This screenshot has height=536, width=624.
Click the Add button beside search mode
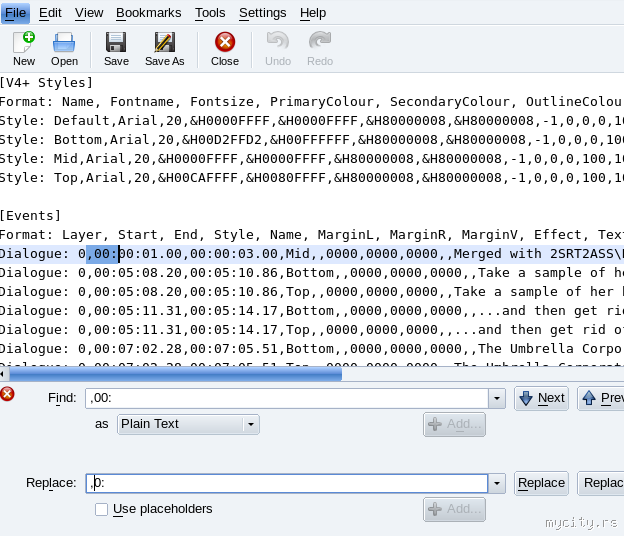click(x=454, y=424)
